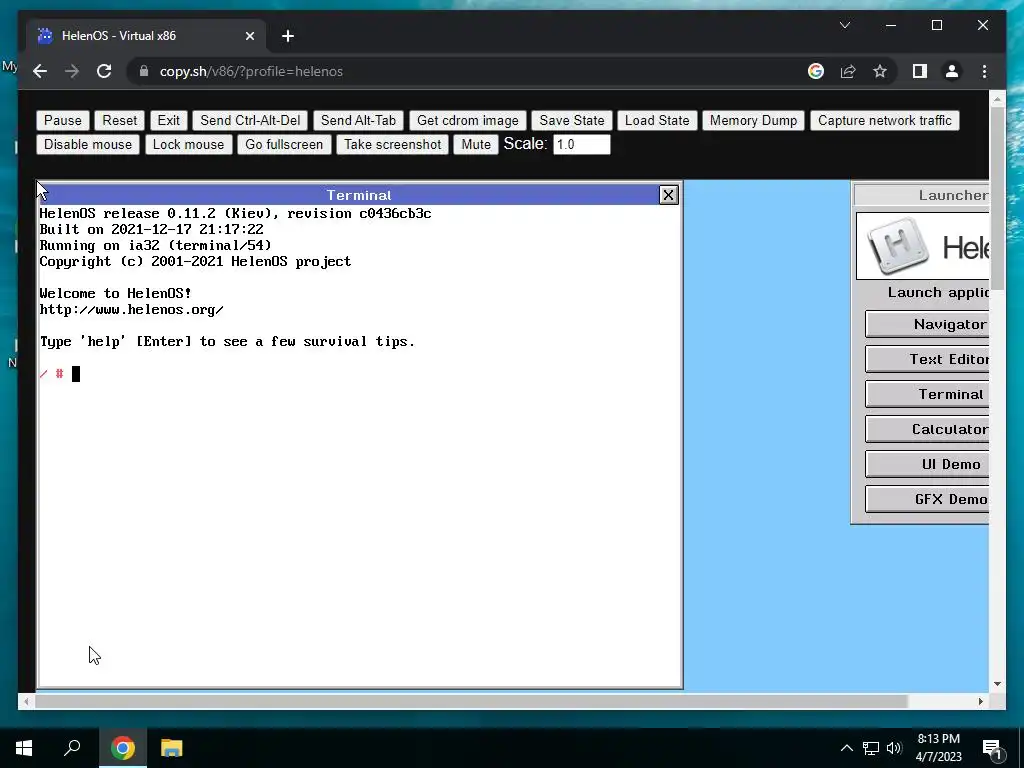The image size is (1024, 768).
Task: Open Text Editor from the Launcher
Action: pos(927,359)
